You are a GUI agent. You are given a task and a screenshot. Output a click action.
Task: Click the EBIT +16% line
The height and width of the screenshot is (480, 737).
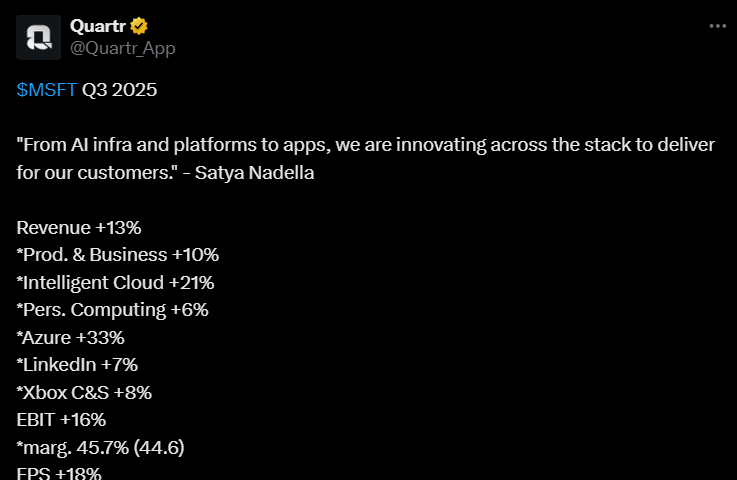tap(61, 420)
